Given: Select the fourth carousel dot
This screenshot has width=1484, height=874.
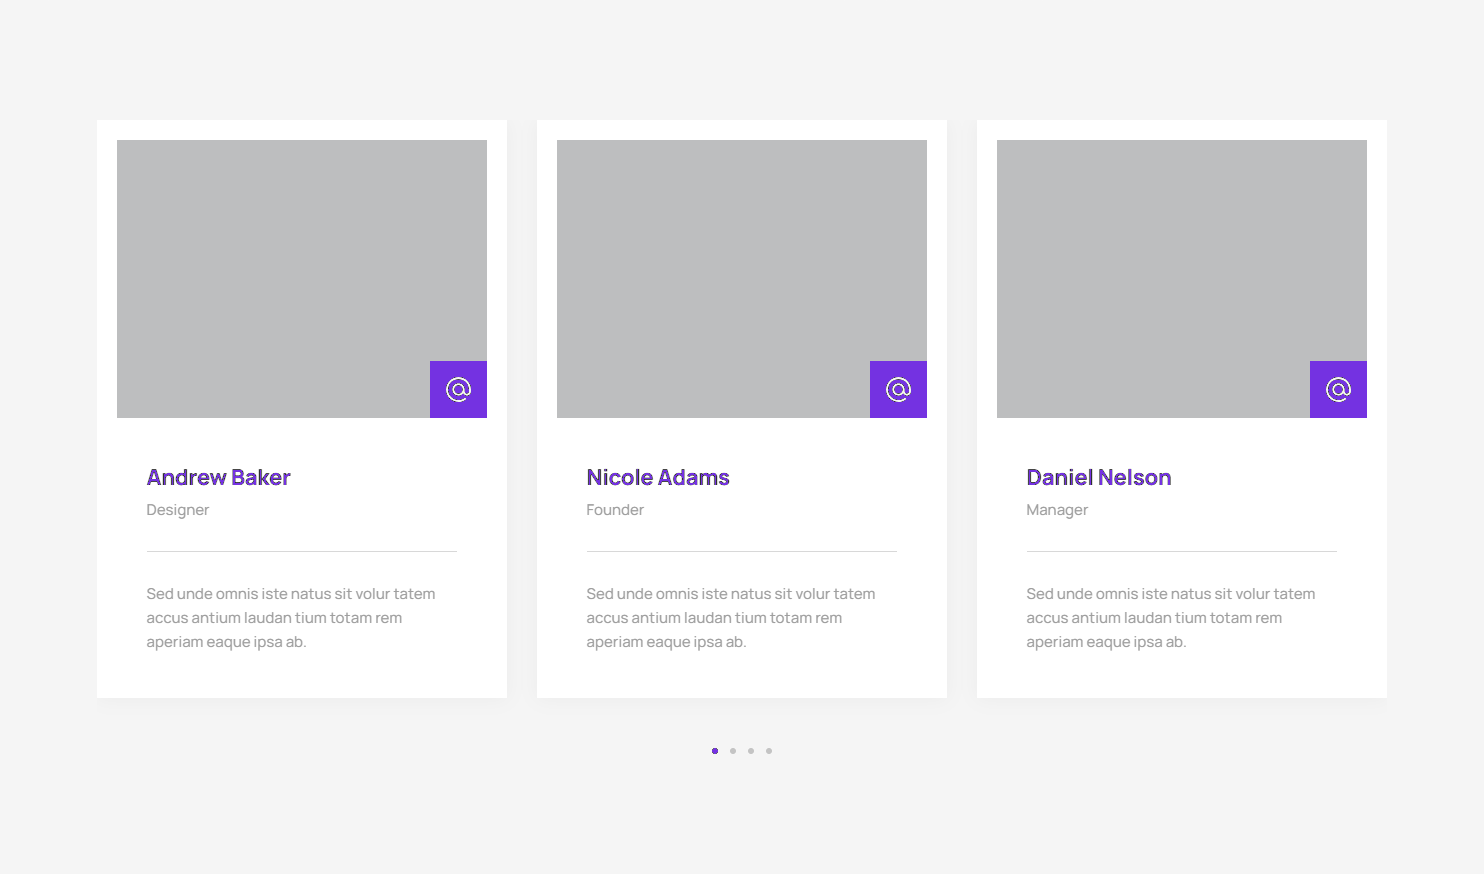Looking at the screenshot, I should (769, 751).
